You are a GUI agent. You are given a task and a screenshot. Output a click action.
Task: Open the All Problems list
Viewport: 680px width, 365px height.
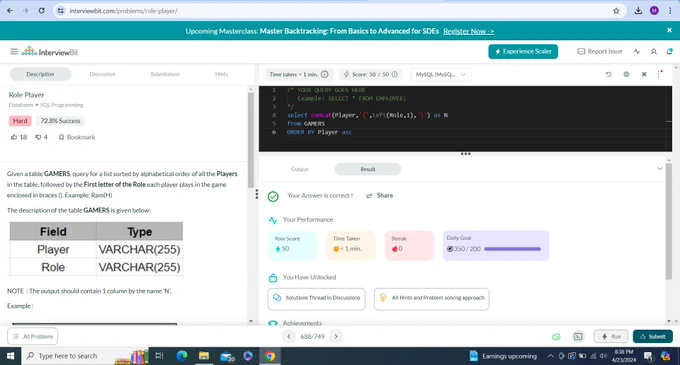33,336
